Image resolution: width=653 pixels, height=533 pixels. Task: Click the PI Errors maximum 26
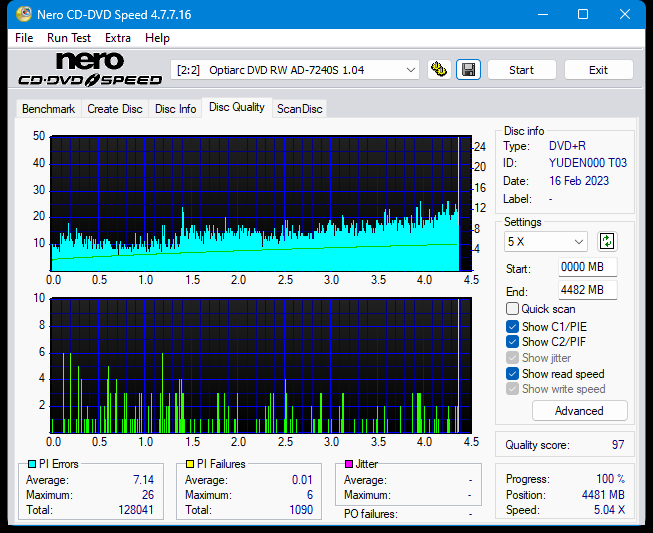click(x=148, y=495)
